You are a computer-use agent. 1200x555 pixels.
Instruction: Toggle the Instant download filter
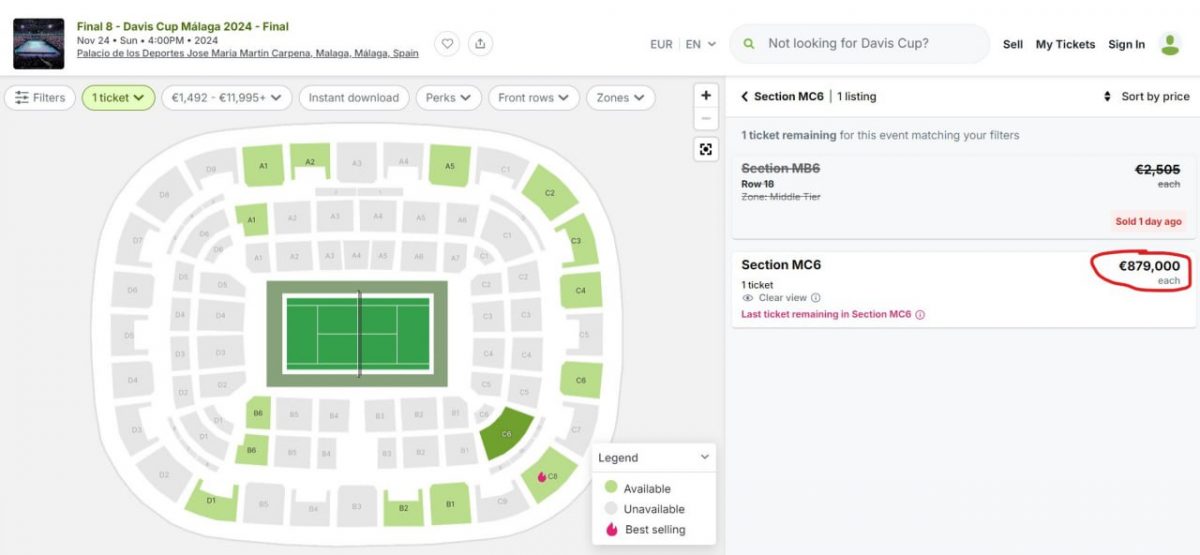pyautogui.click(x=353, y=98)
